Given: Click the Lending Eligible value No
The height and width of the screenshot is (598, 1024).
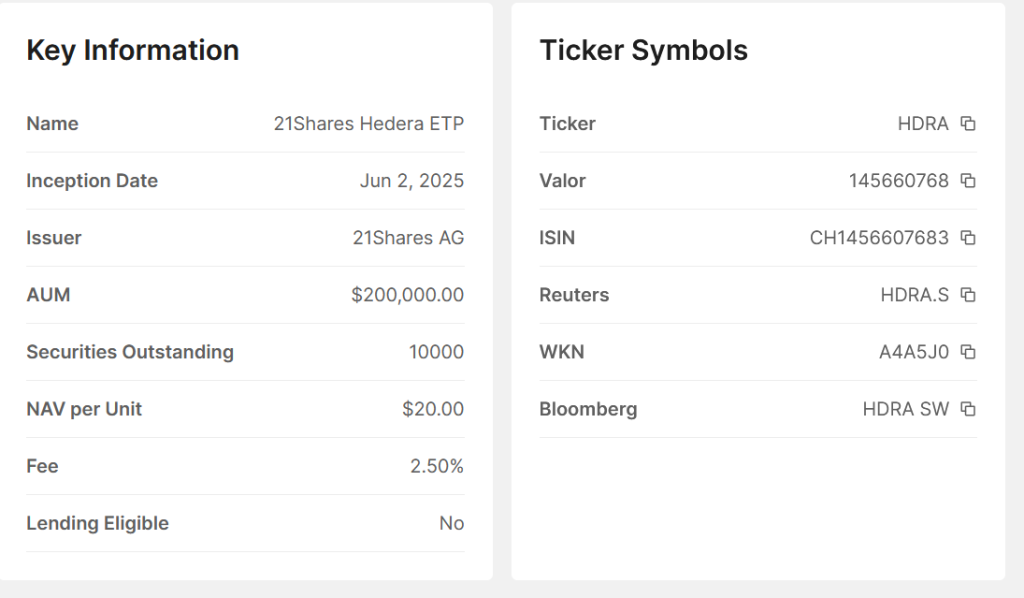Looking at the screenshot, I should point(451,523).
